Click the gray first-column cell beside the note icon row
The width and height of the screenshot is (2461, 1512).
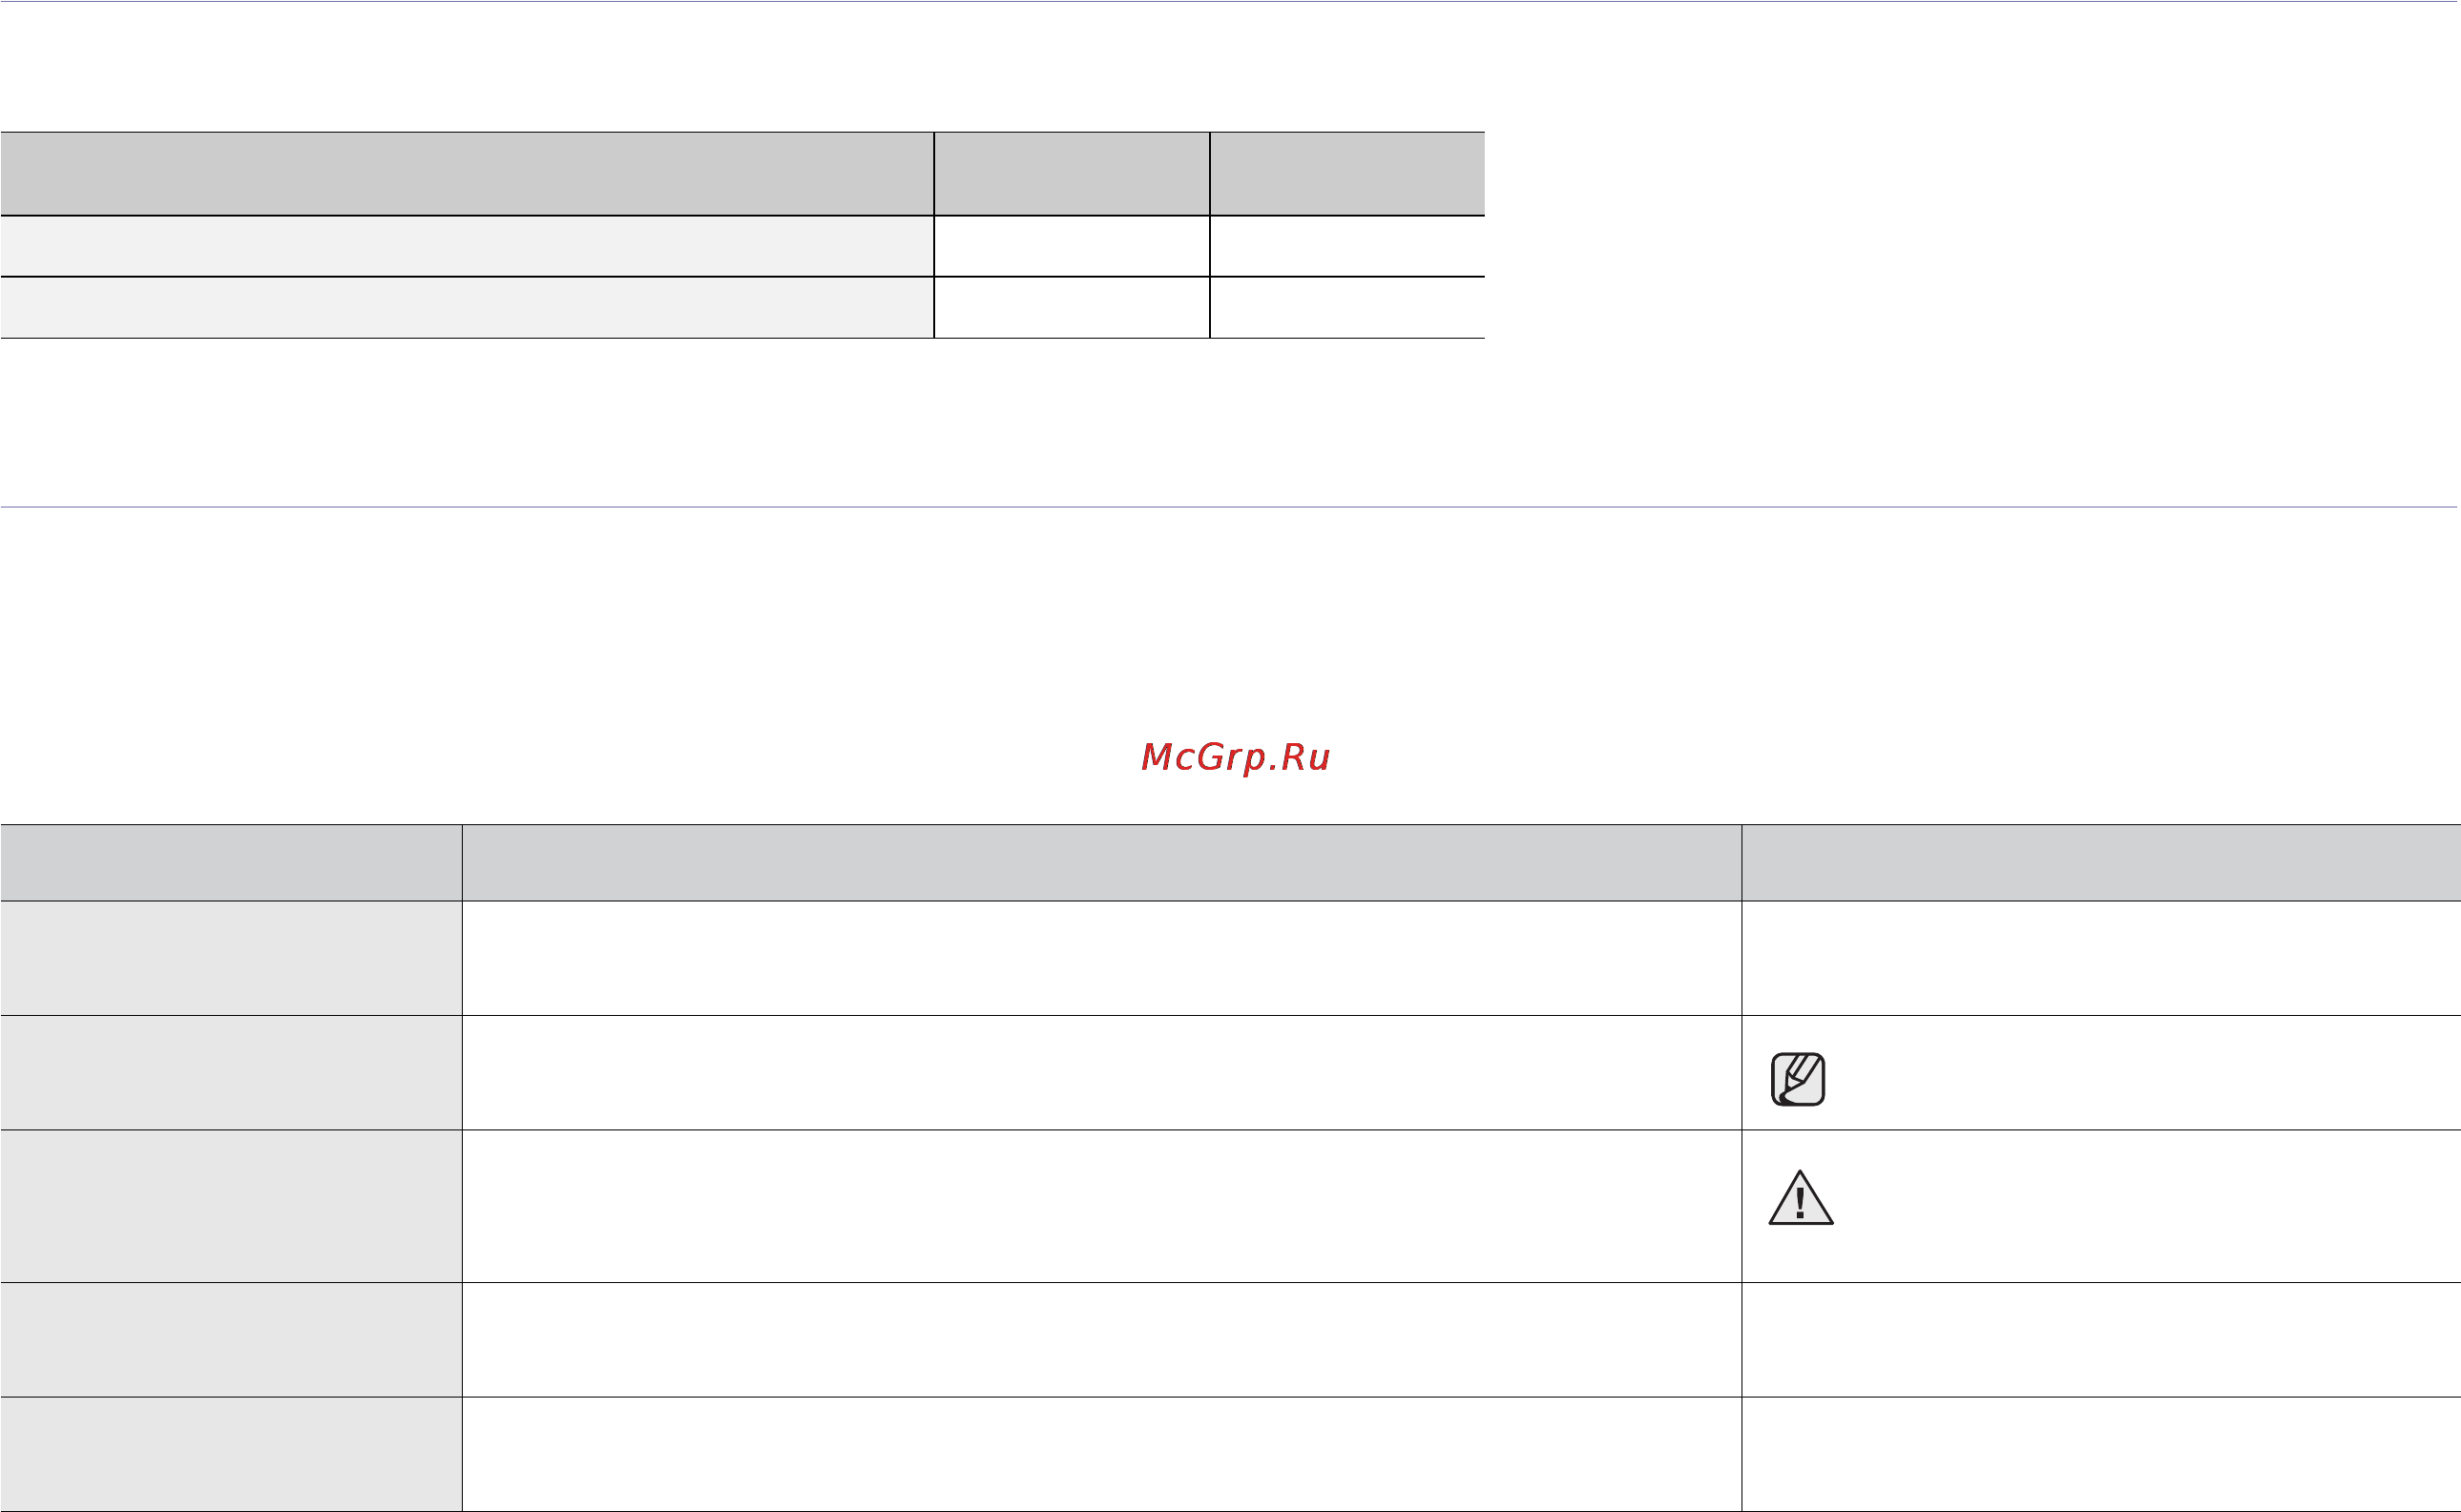click(231, 1073)
